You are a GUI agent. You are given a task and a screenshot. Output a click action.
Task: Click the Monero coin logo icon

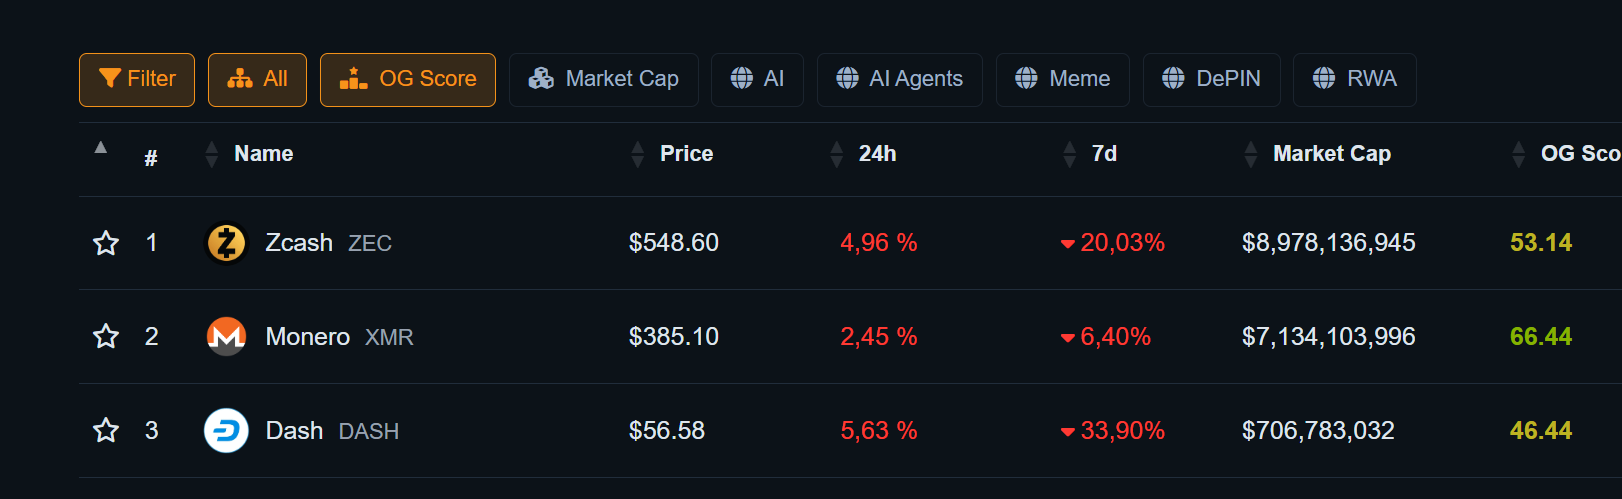tap(226, 337)
